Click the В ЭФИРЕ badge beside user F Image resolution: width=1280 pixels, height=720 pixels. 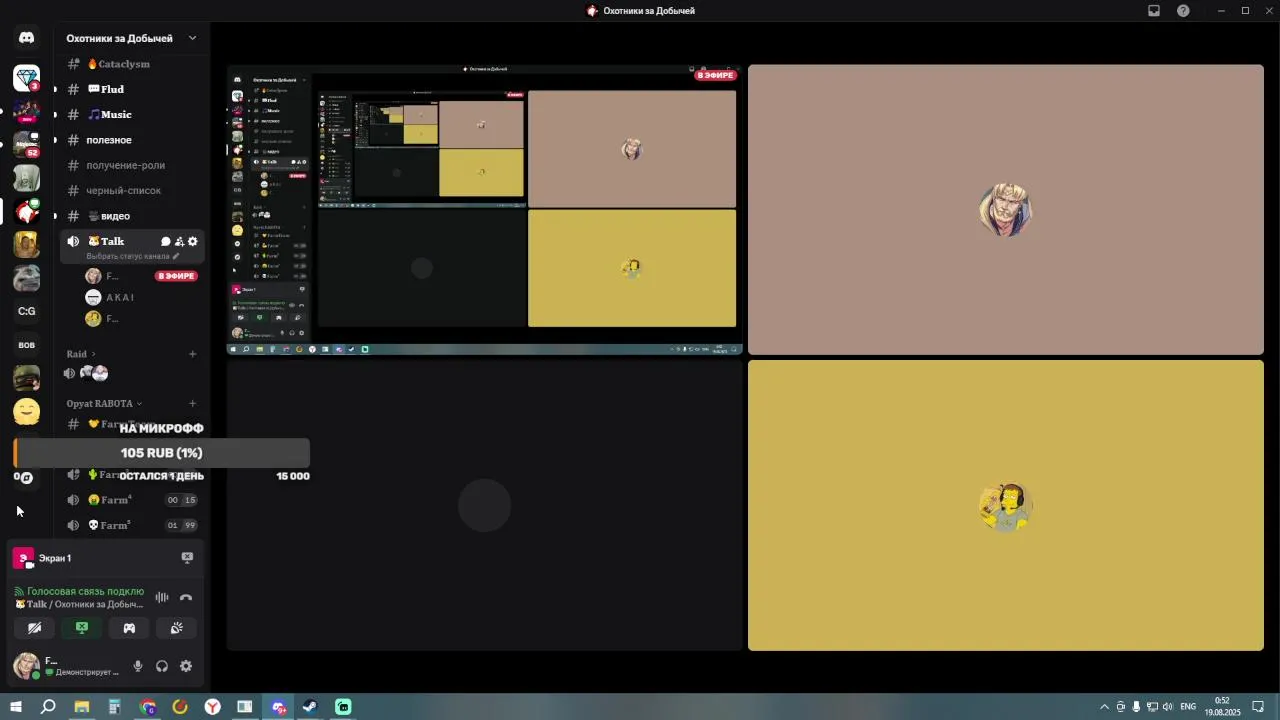click(176, 276)
